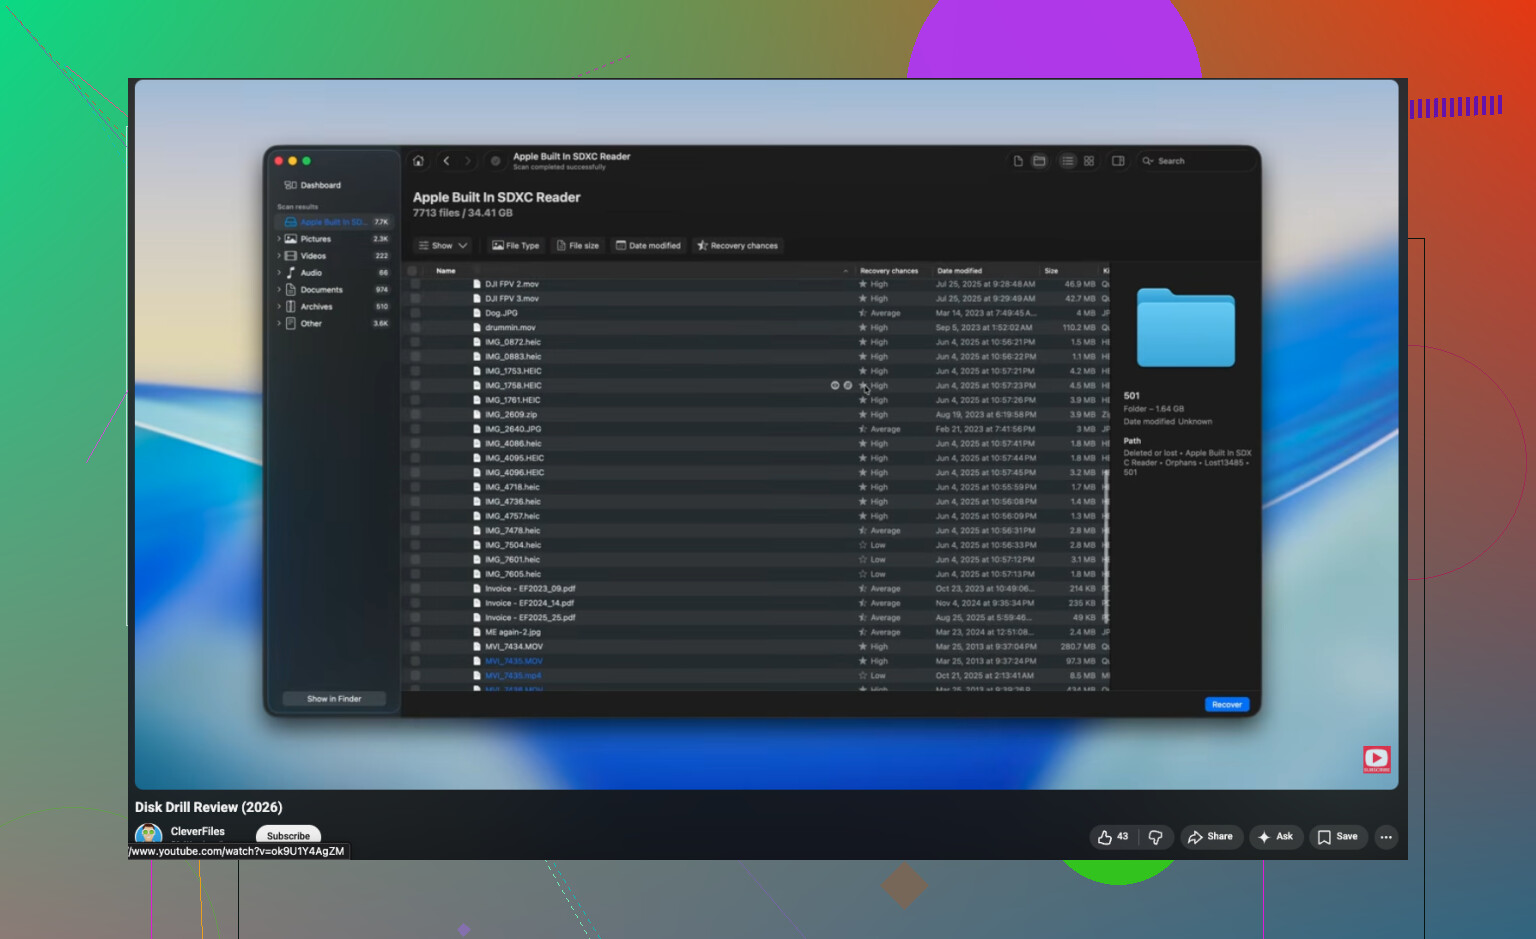Viewport: 1536px width, 939px height.
Task: Check the box for Dog.JPG
Action: tap(415, 313)
